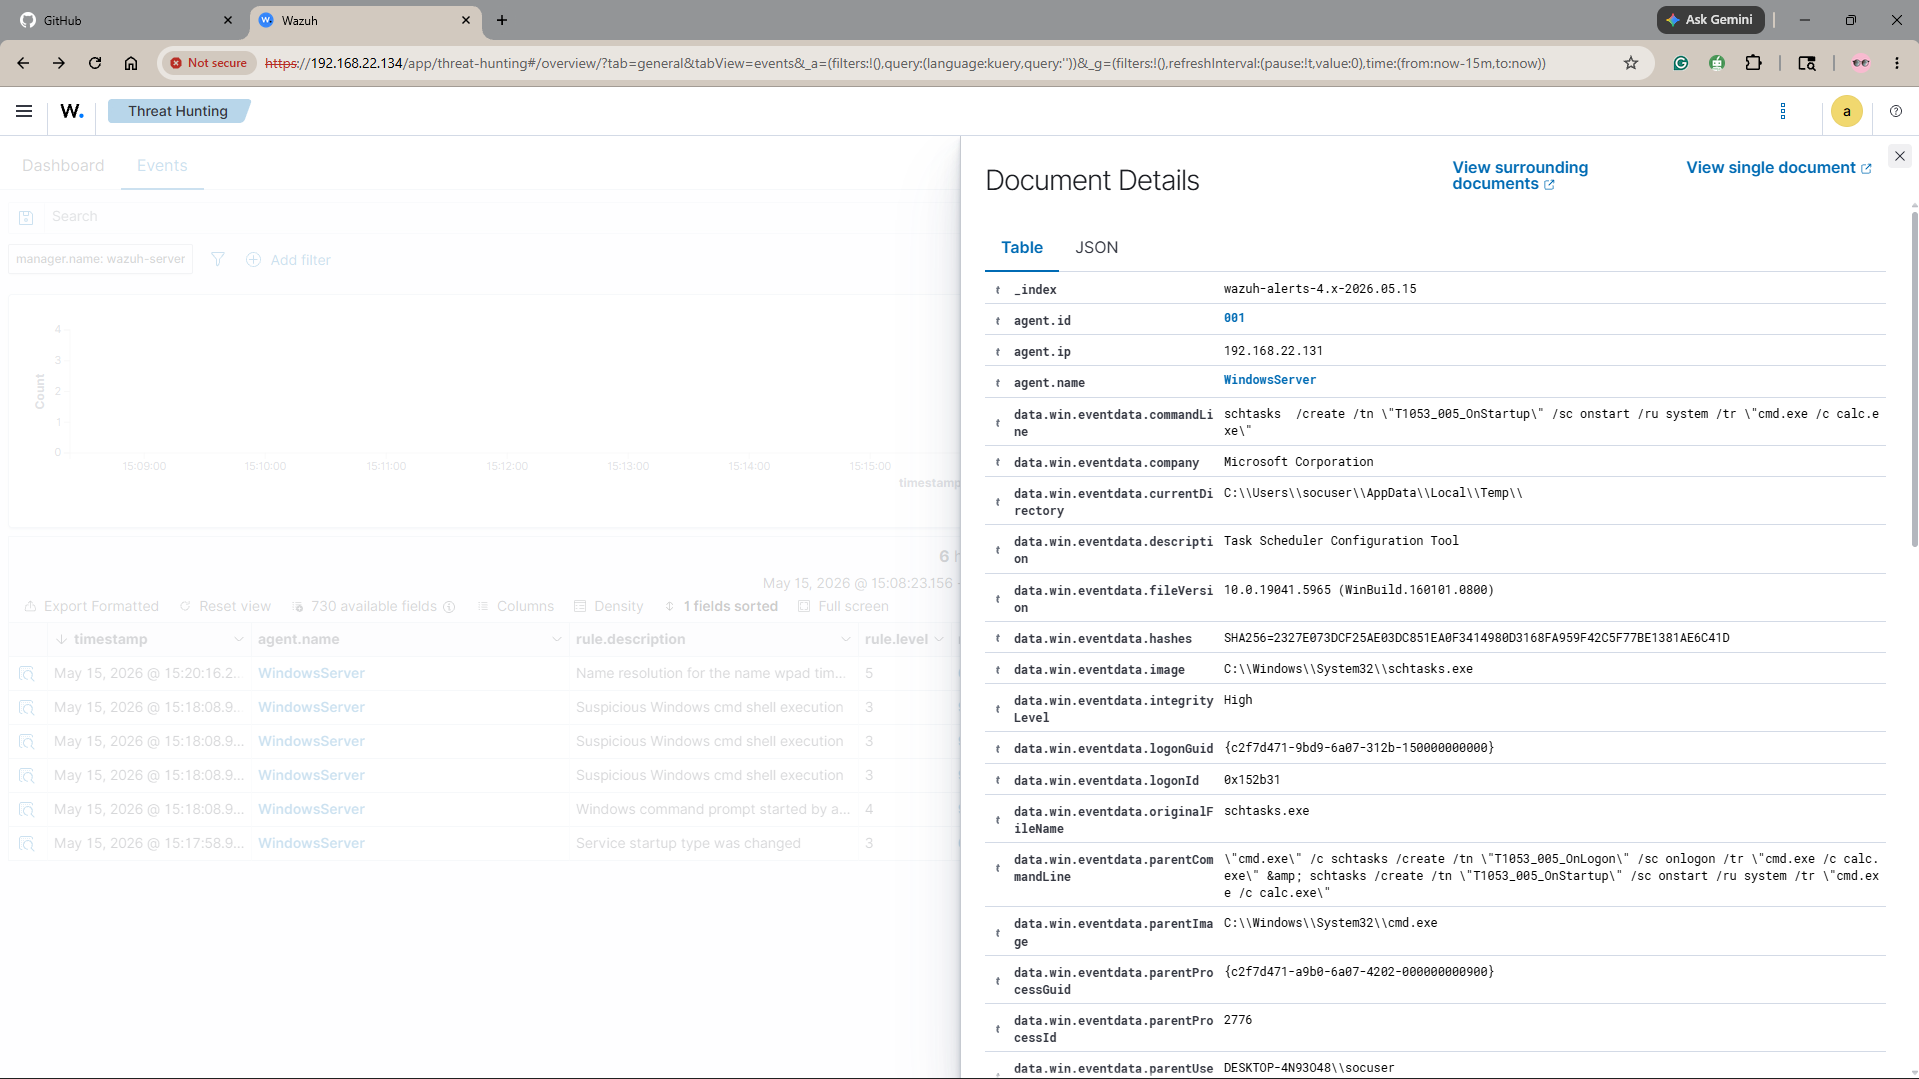Open the help icon in header
The width and height of the screenshot is (1919, 1079).
click(1896, 111)
